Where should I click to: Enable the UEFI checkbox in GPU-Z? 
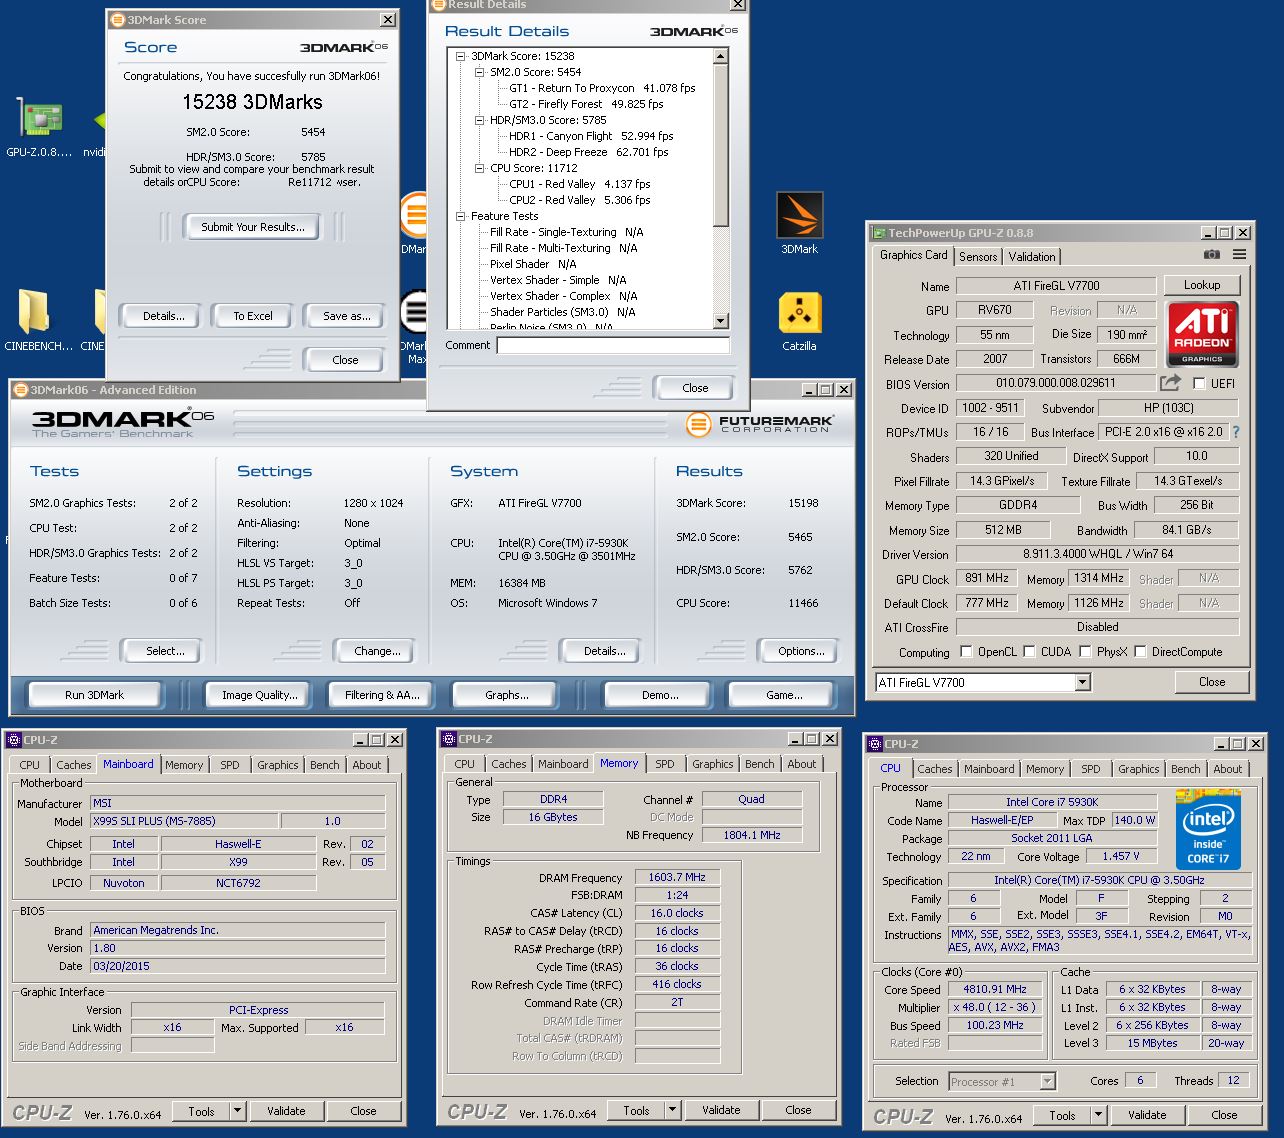tap(1200, 383)
